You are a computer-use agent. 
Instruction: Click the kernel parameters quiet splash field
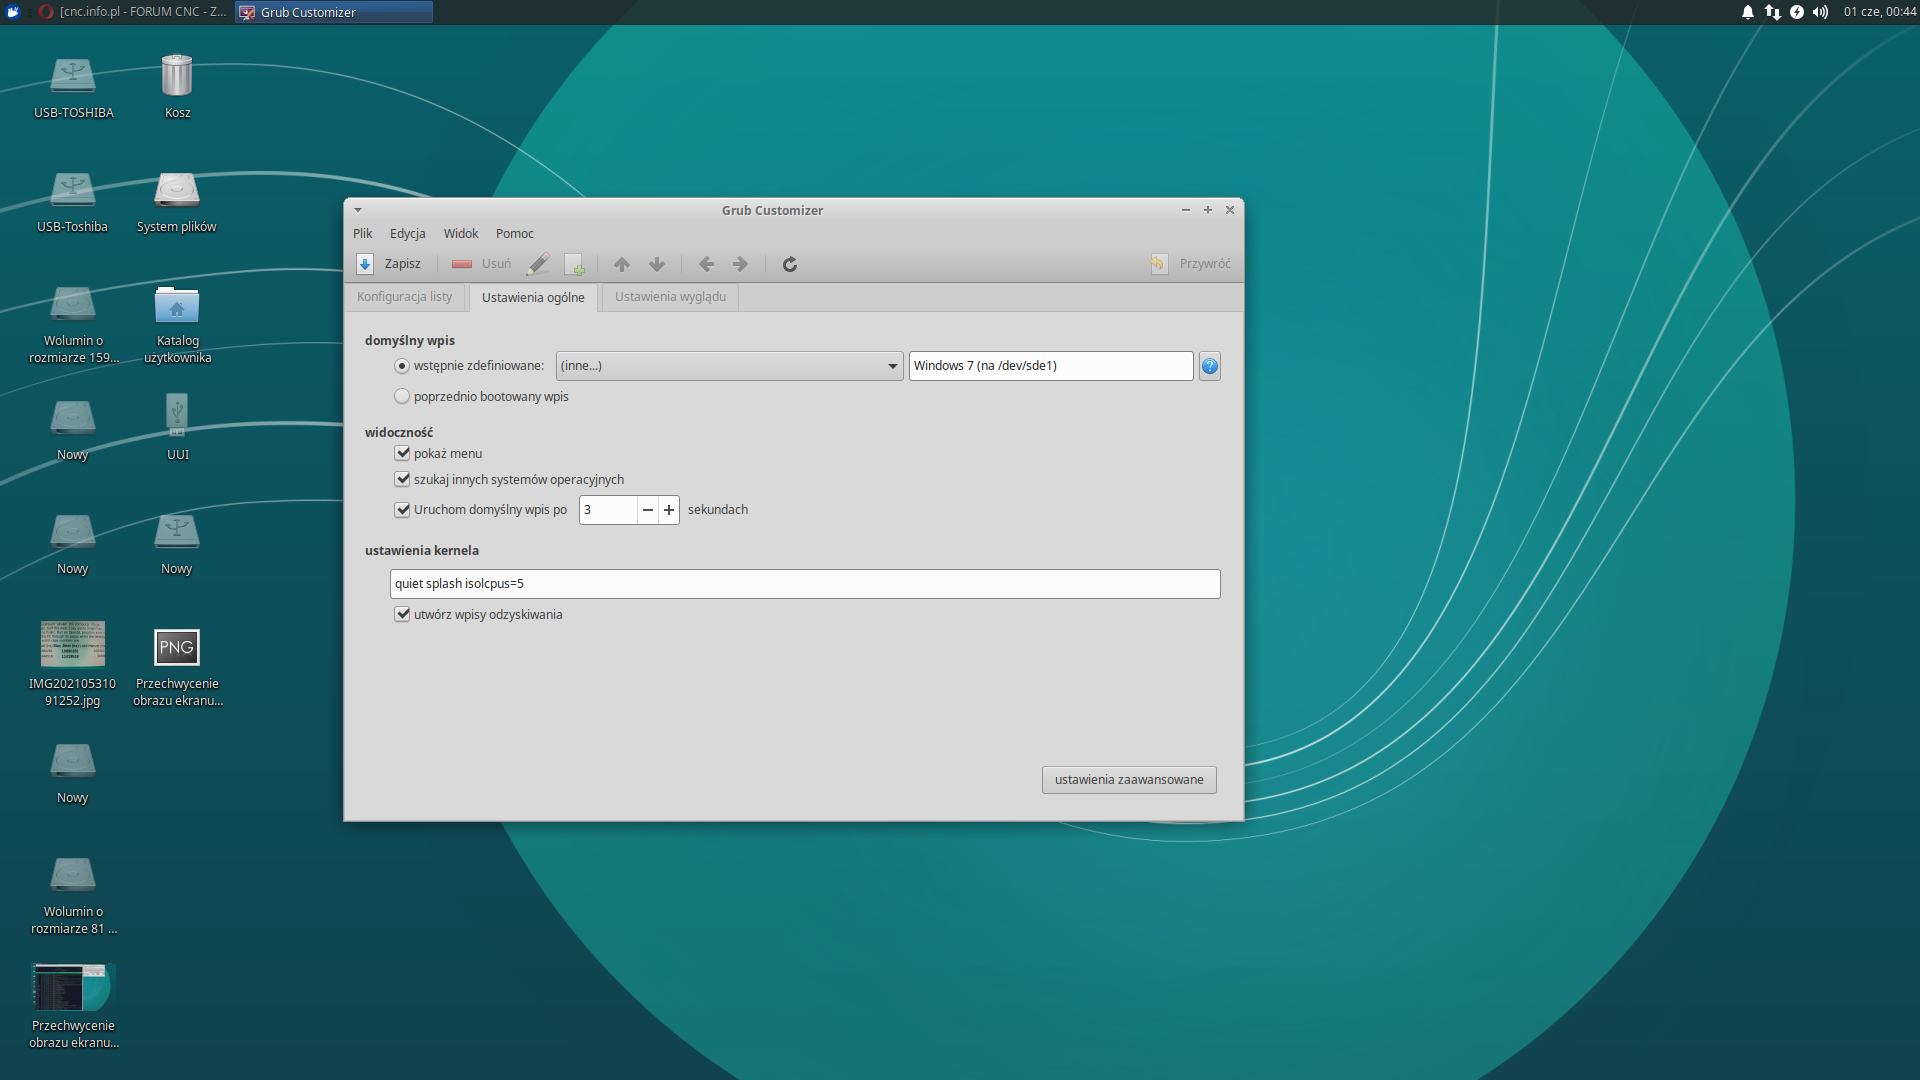tap(805, 584)
